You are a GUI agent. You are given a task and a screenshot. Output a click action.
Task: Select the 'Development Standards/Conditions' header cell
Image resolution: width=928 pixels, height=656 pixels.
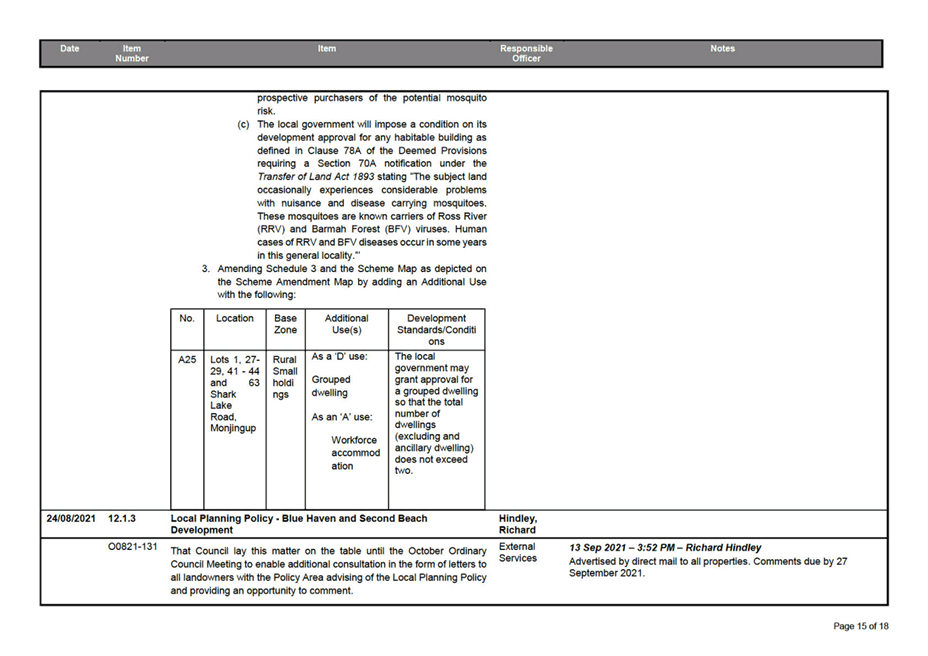[436, 329]
